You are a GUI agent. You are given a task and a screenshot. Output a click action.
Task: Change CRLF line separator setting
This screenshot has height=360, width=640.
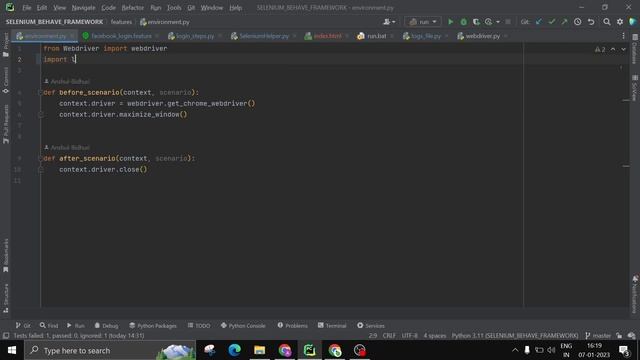(389, 336)
